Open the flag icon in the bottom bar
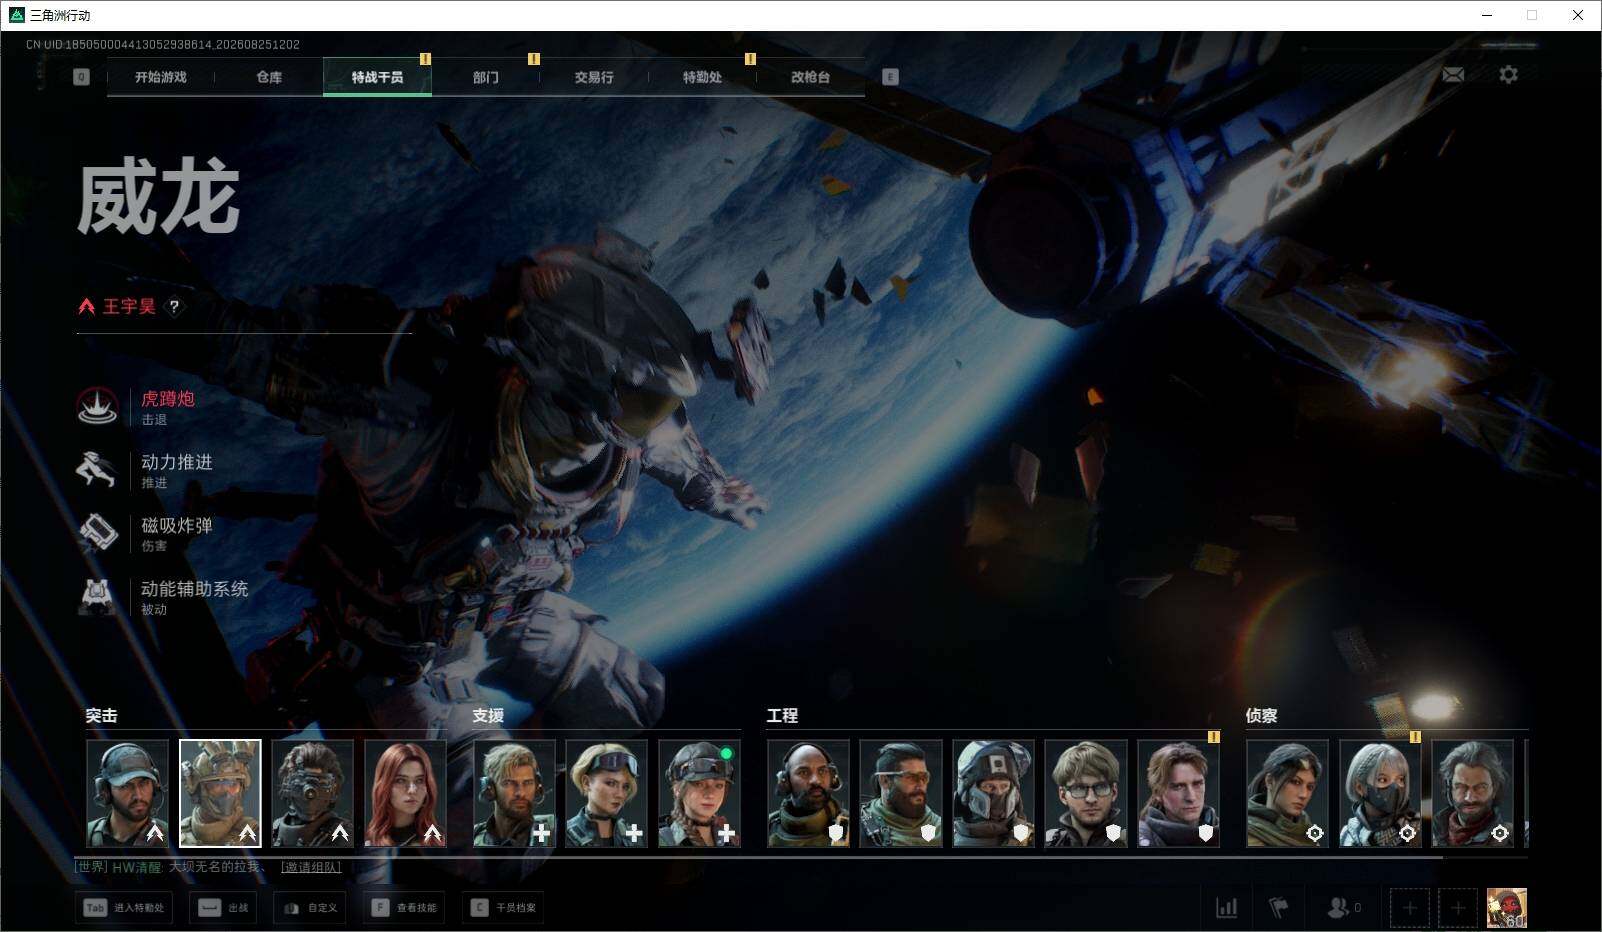 pyautogui.click(x=1278, y=908)
